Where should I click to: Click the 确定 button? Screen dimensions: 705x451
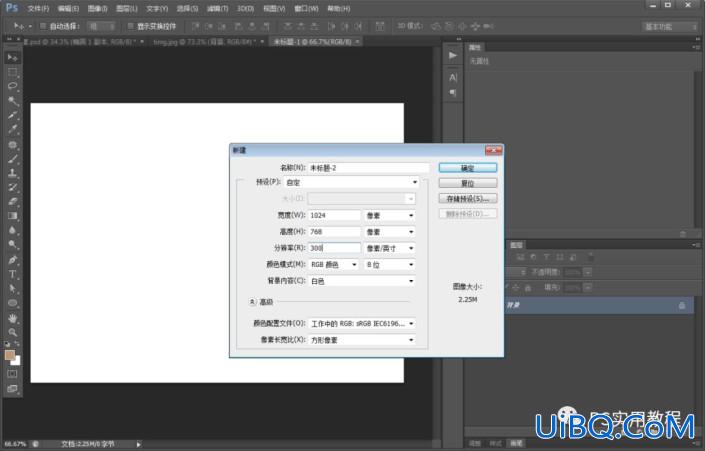468,168
